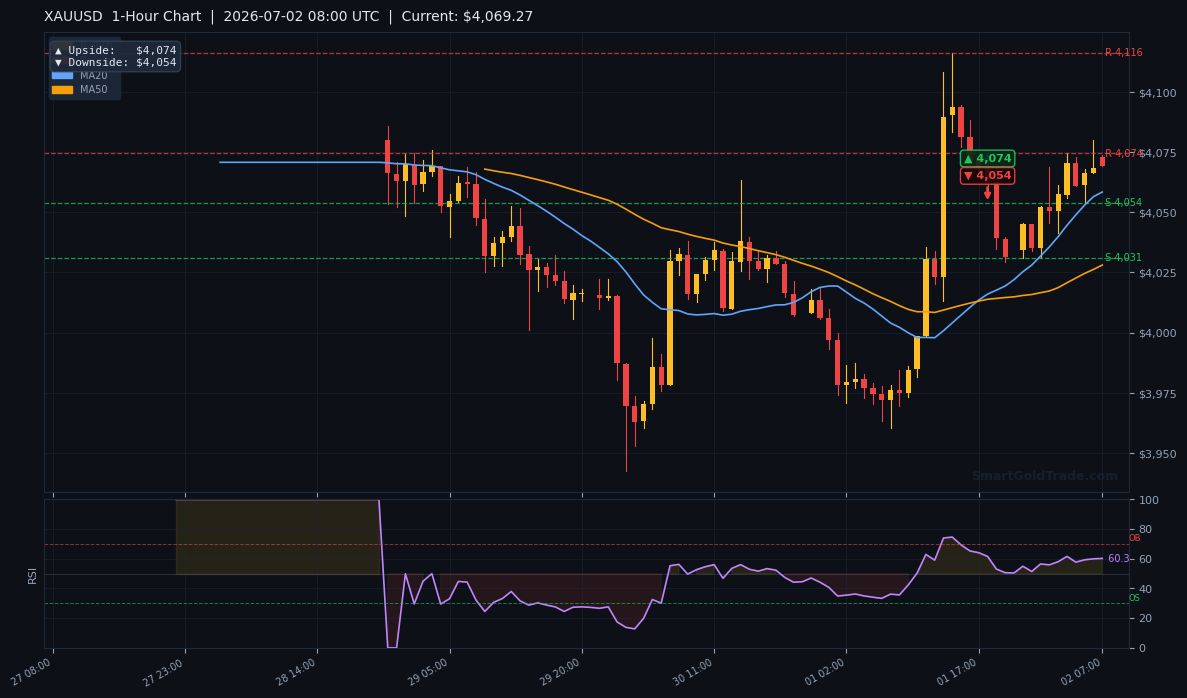The height and width of the screenshot is (698, 1187).
Task: Click the OB overbought label in RSI panel
Action: [x=1134, y=538]
